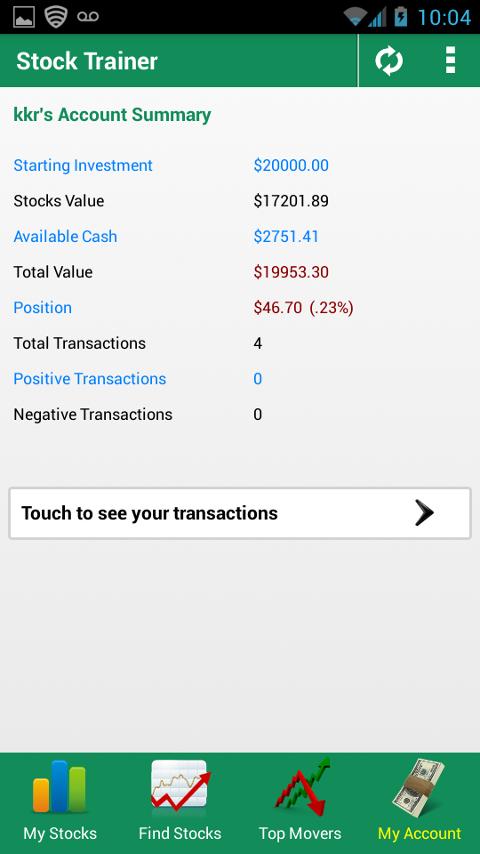Tap the voicemail status icon
The height and width of the screenshot is (854, 480).
pos(88,16)
